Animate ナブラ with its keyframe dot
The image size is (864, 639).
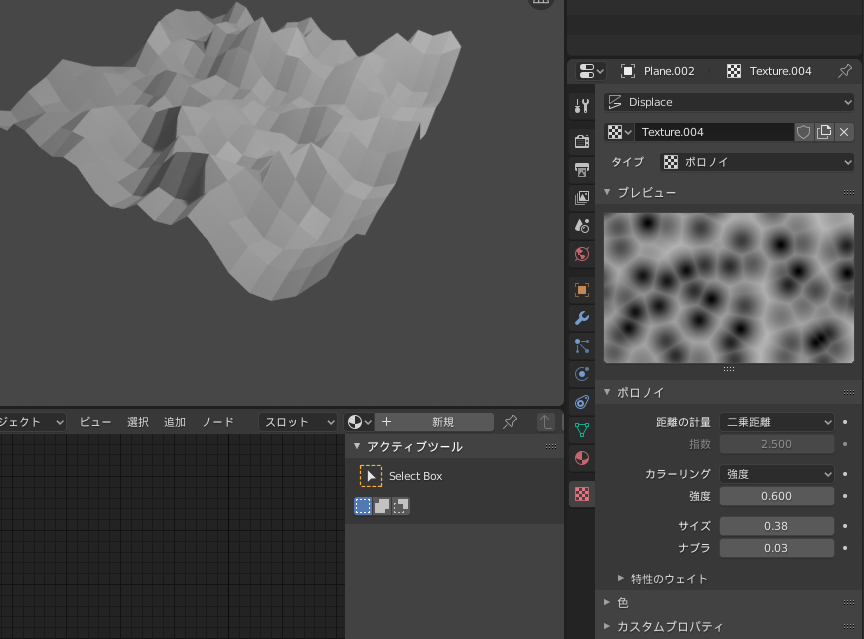(x=845, y=548)
